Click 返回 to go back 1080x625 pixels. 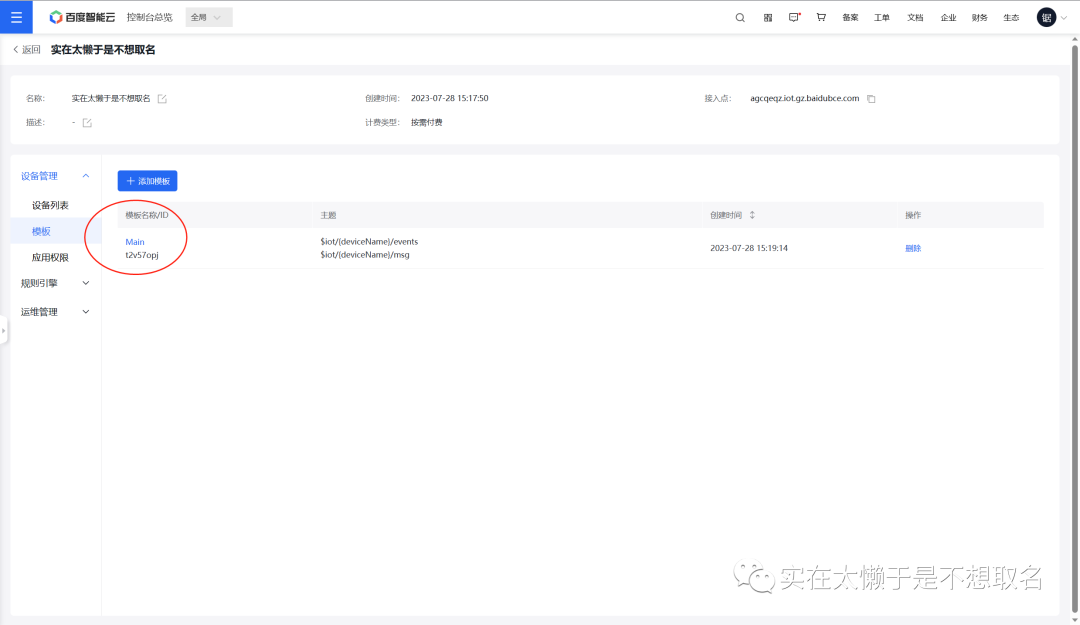(27, 50)
